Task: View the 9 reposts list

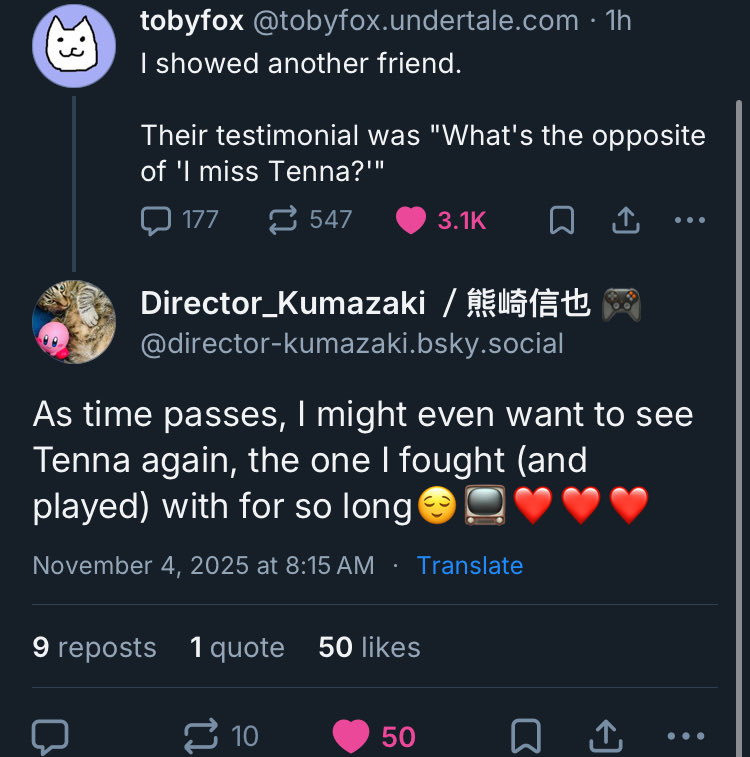Action: (x=94, y=647)
